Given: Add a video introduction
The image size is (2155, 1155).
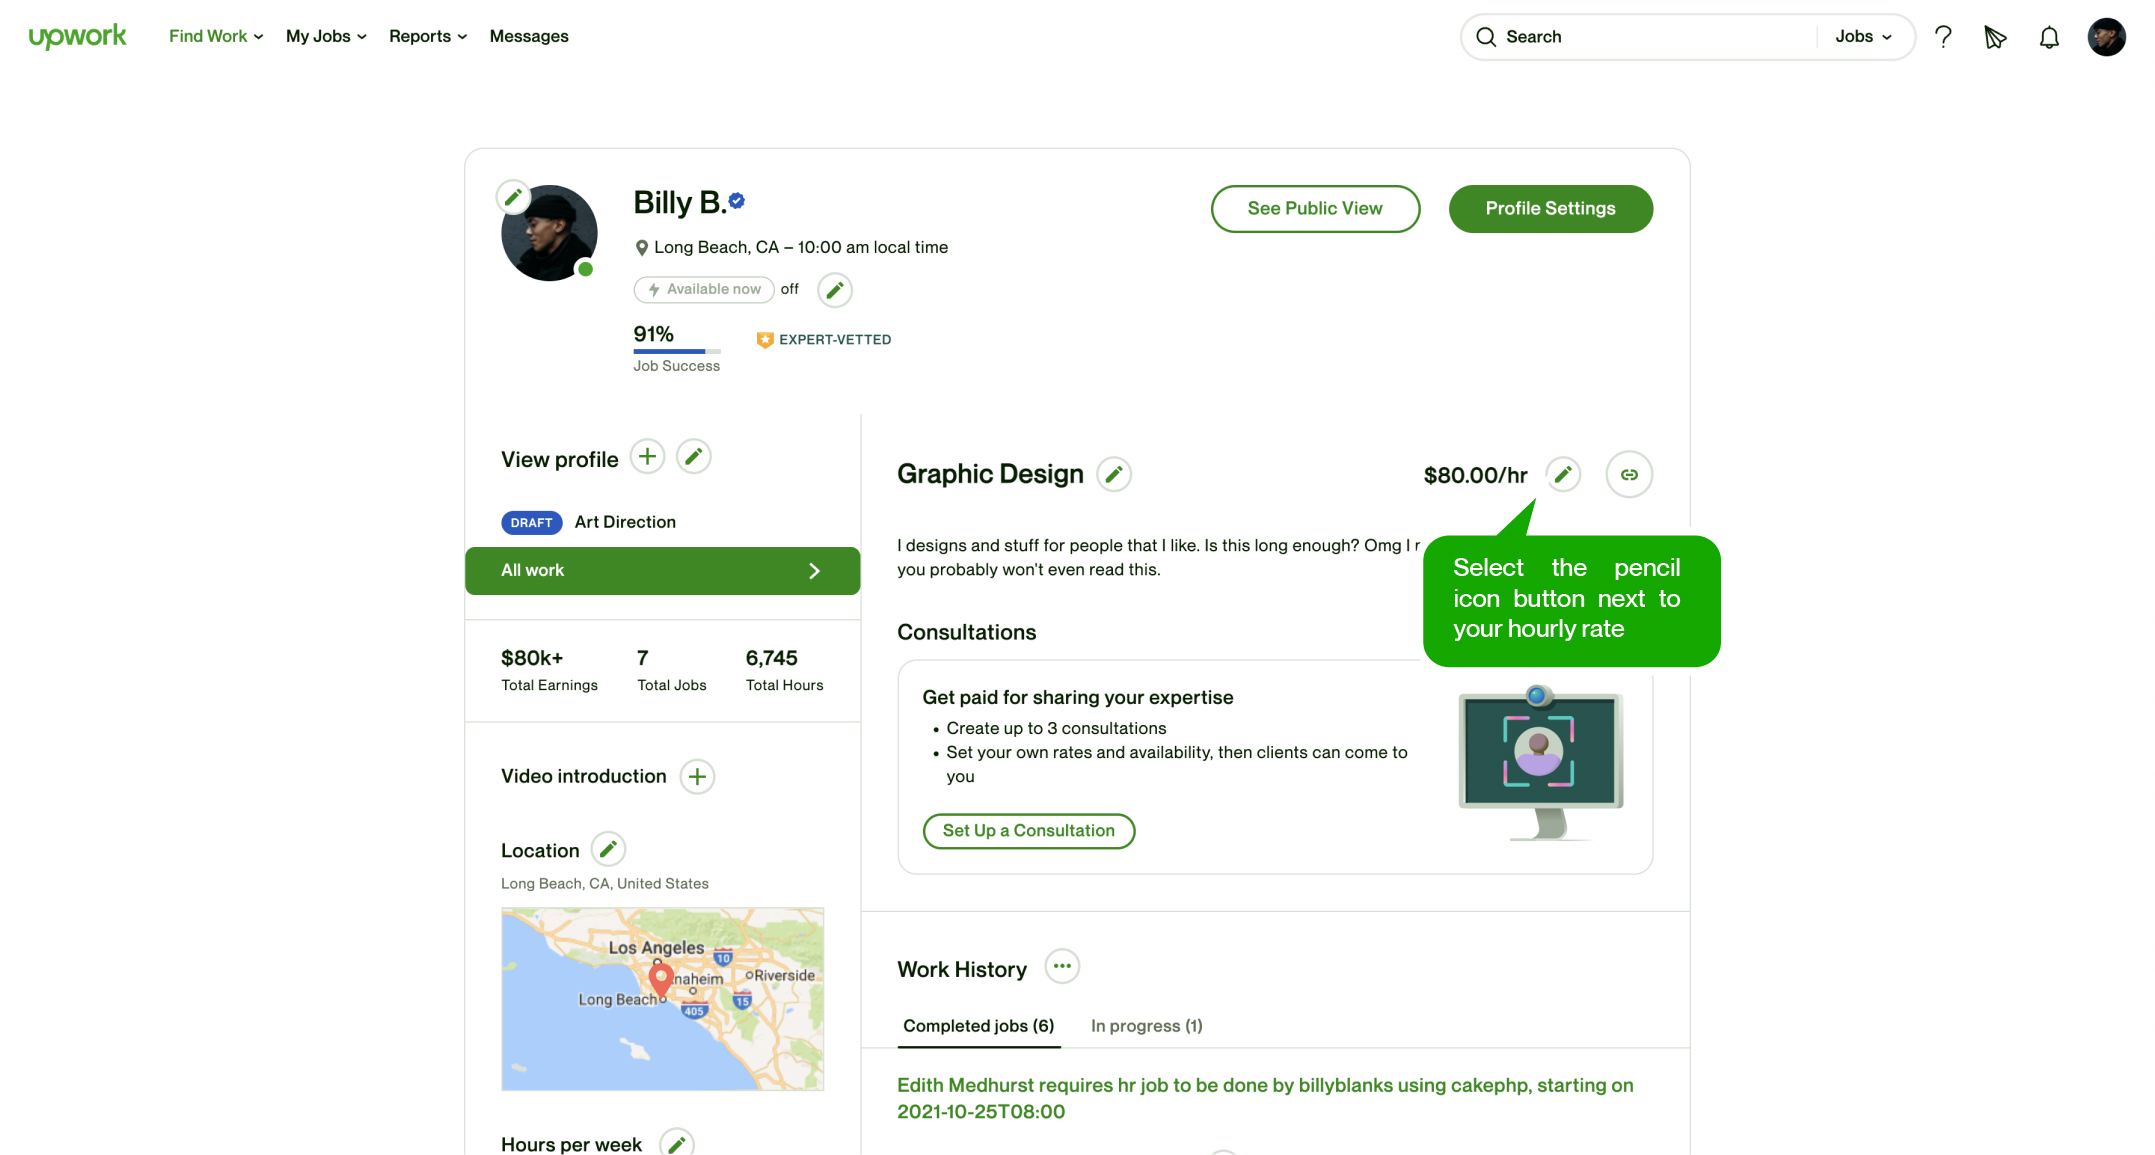Looking at the screenshot, I should pyautogui.click(x=697, y=776).
